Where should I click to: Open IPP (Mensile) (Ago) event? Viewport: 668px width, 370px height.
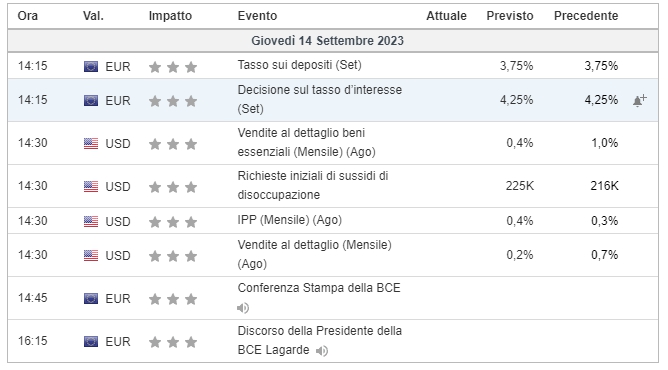coord(290,220)
